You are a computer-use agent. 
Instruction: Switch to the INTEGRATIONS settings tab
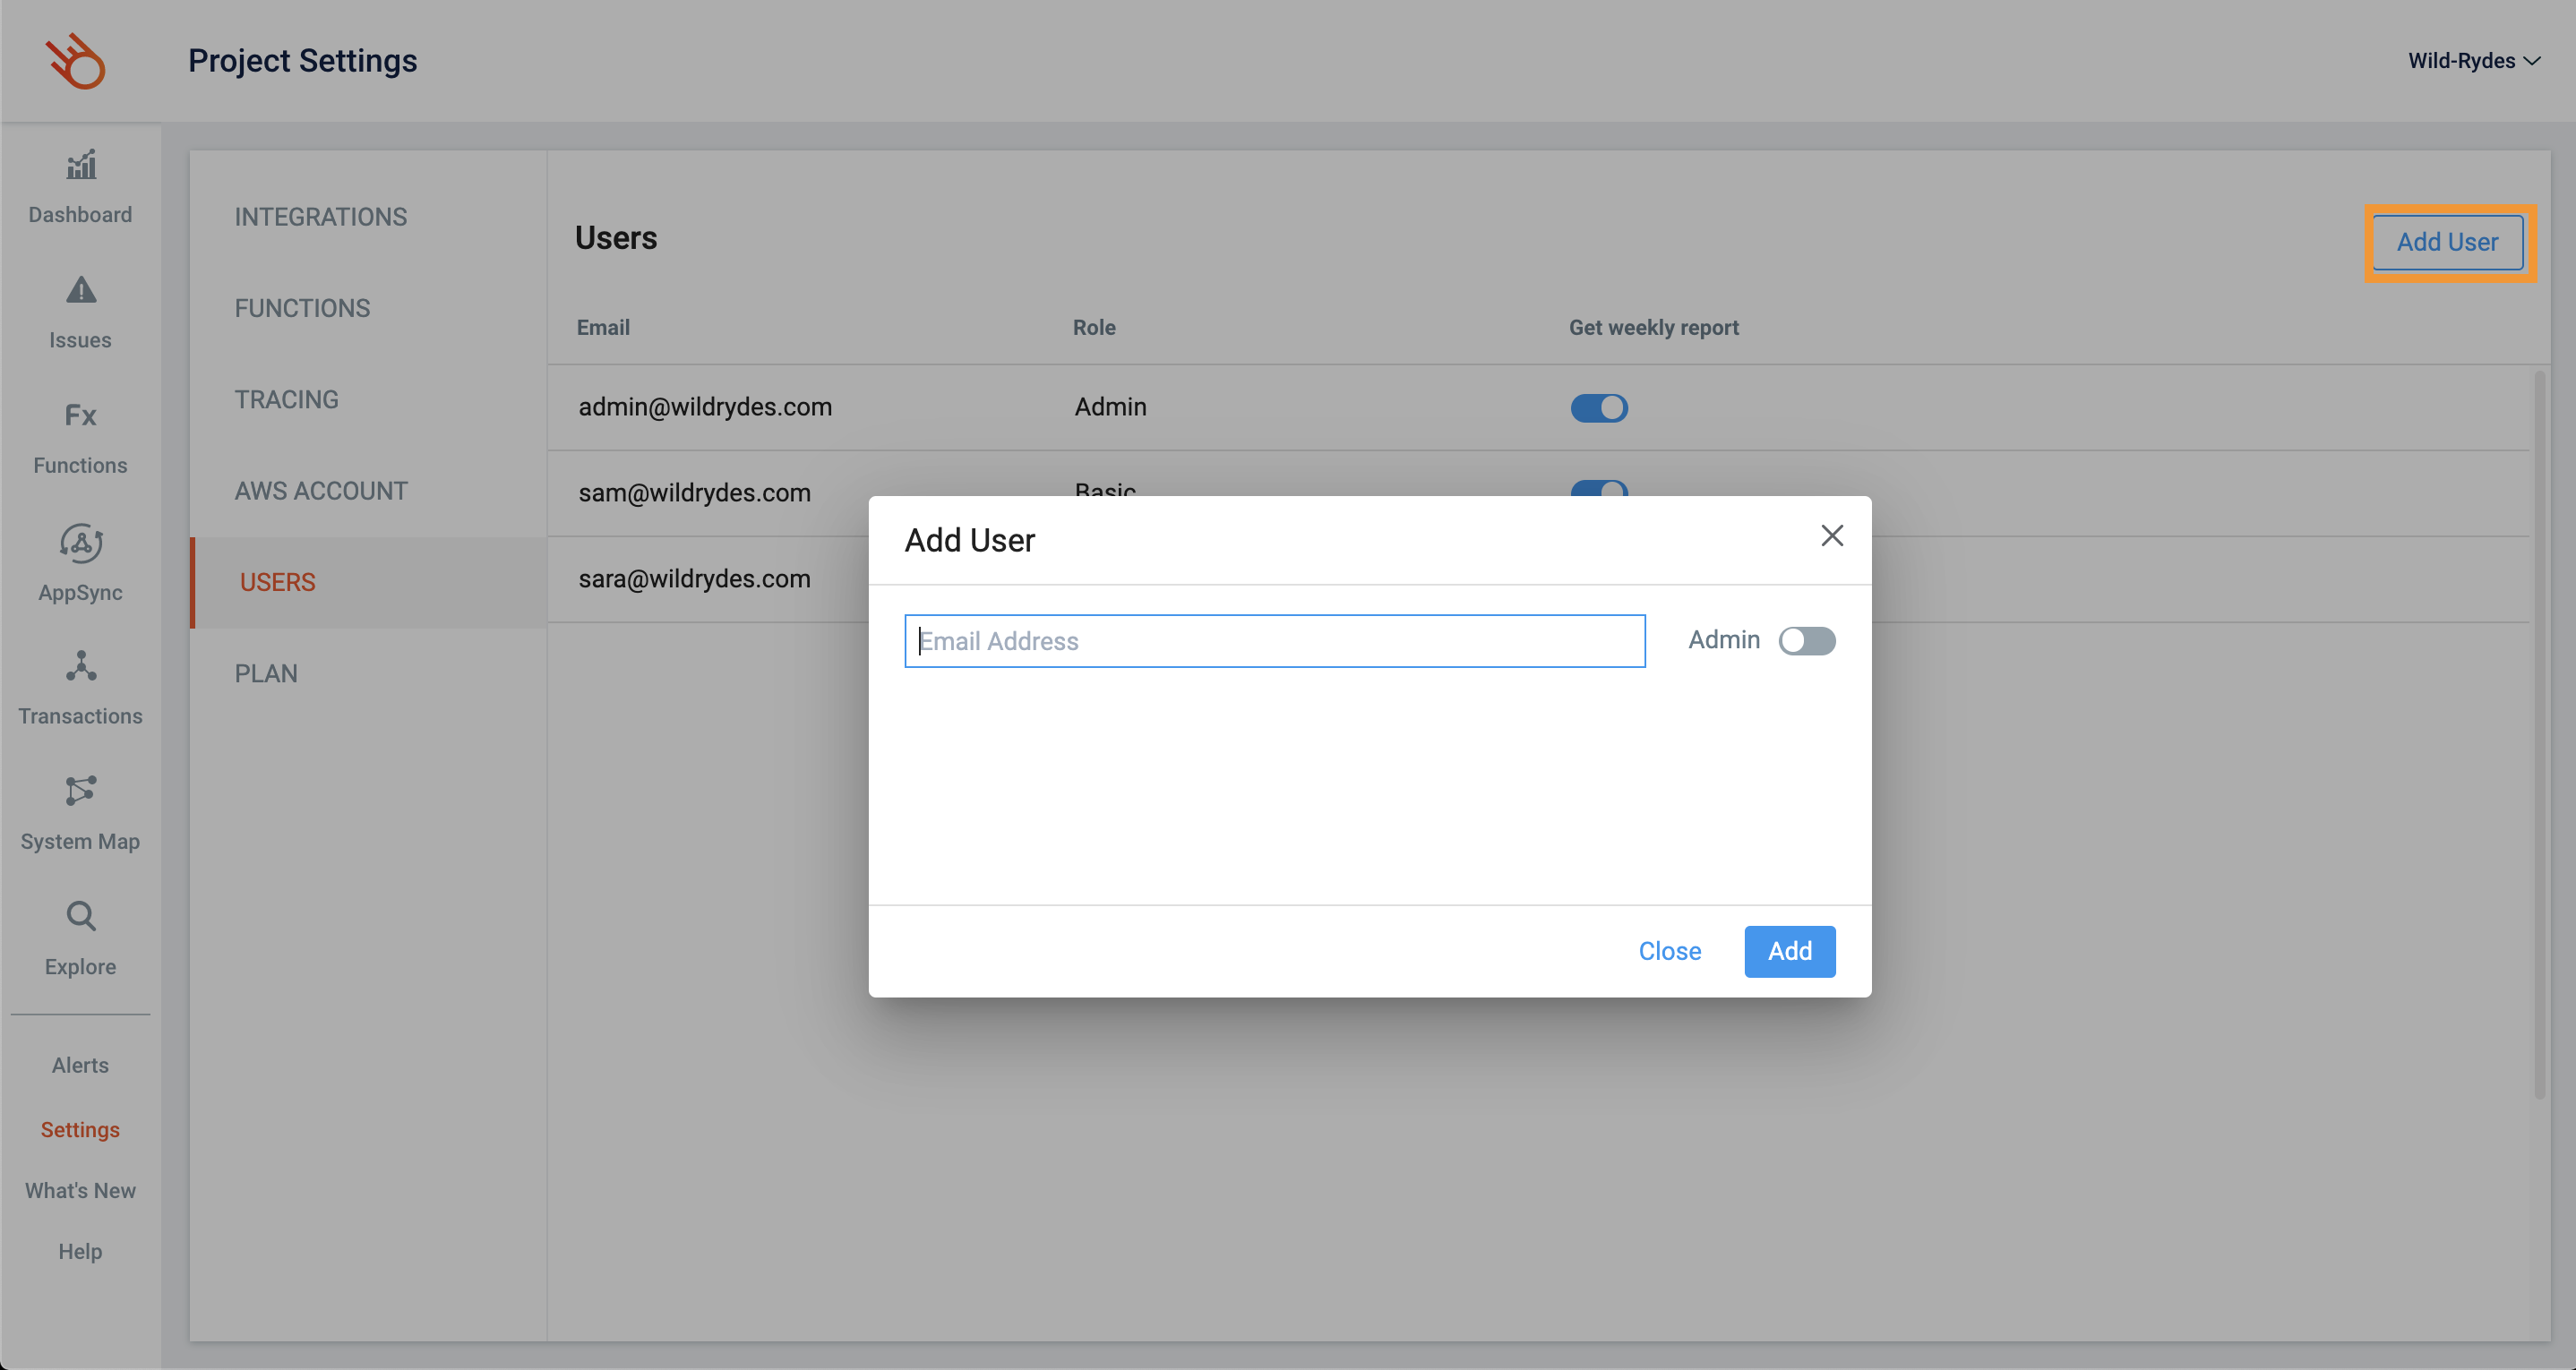pyautogui.click(x=320, y=217)
